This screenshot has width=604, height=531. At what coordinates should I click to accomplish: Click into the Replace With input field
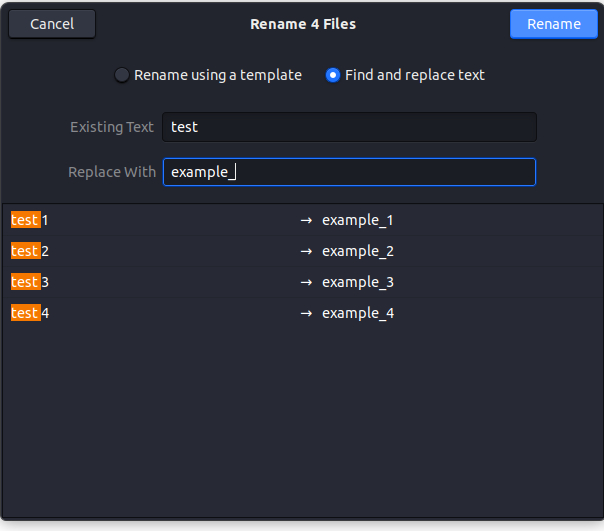(x=349, y=172)
